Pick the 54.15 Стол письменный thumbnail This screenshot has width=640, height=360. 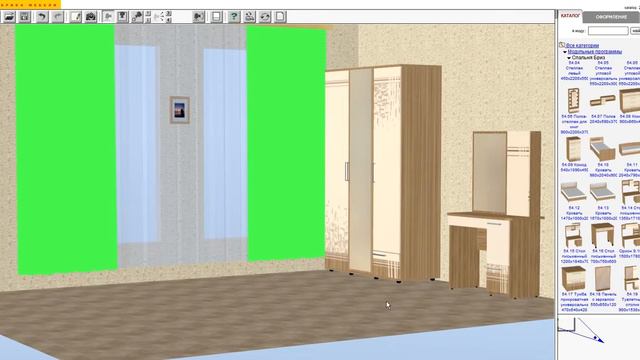point(573,236)
